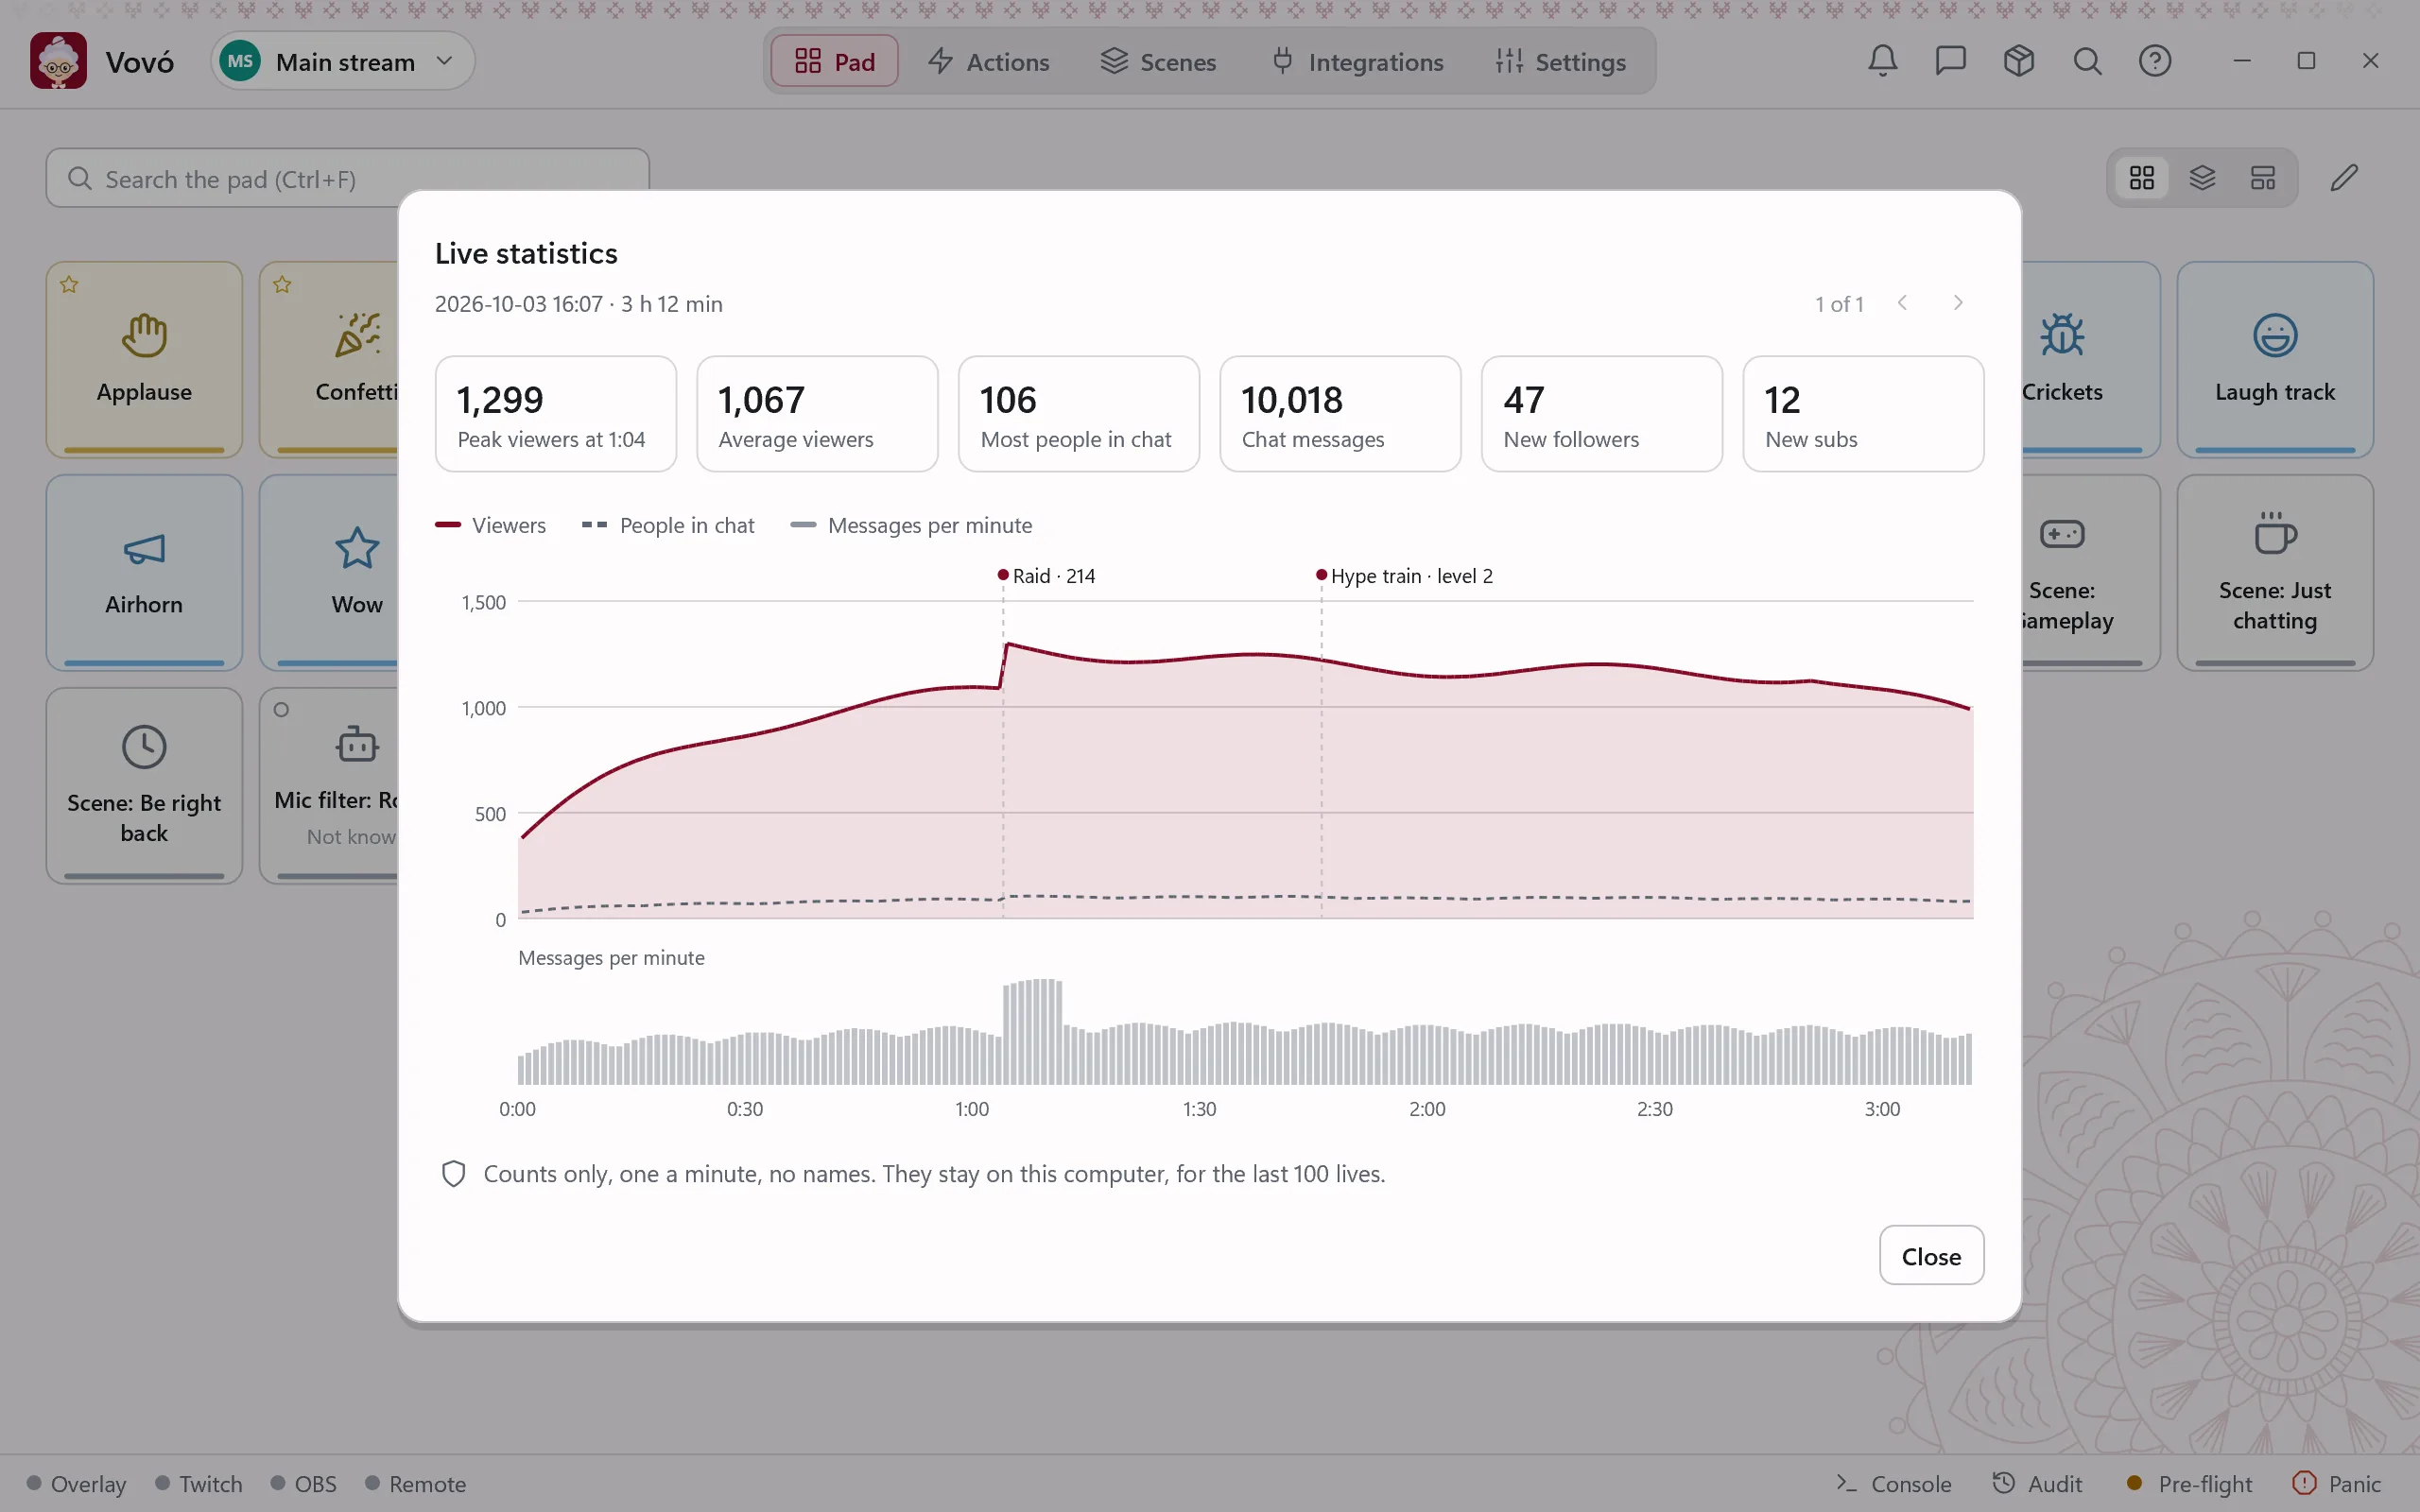
Task: Click the Overlay connection status
Action: tap(77, 1483)
